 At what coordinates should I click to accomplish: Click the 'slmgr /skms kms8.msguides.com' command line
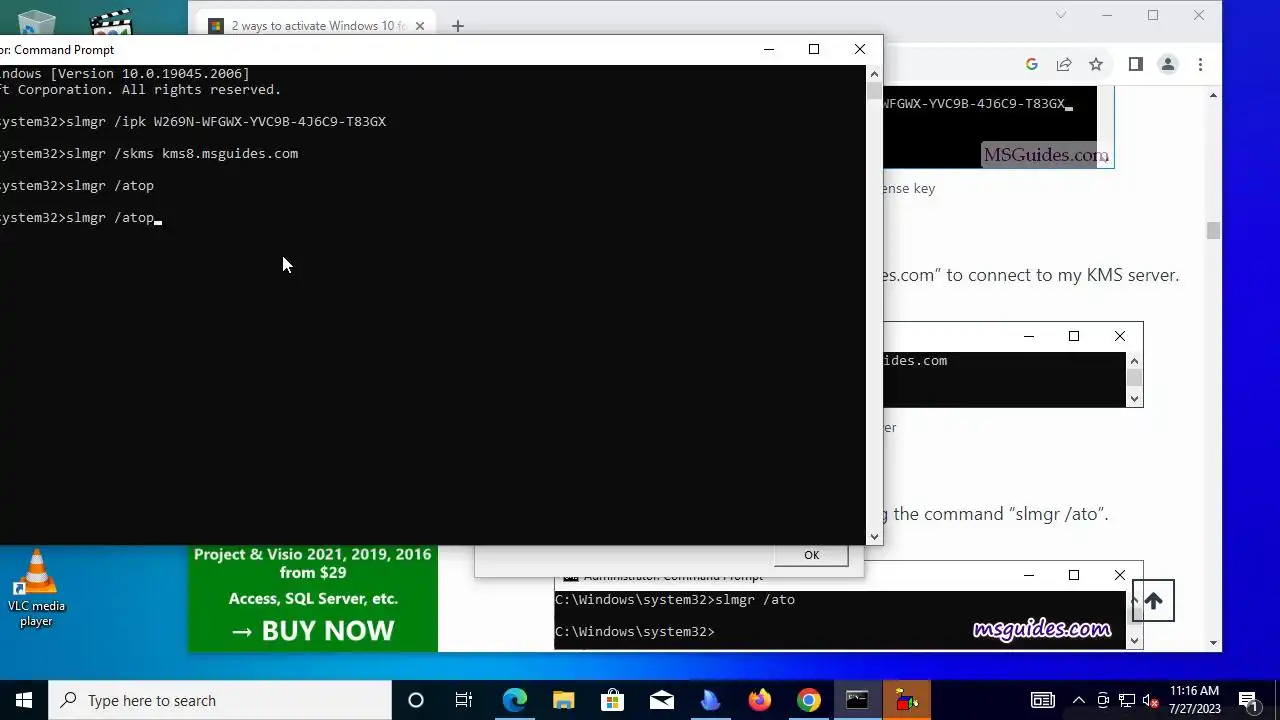pos(182,153)
